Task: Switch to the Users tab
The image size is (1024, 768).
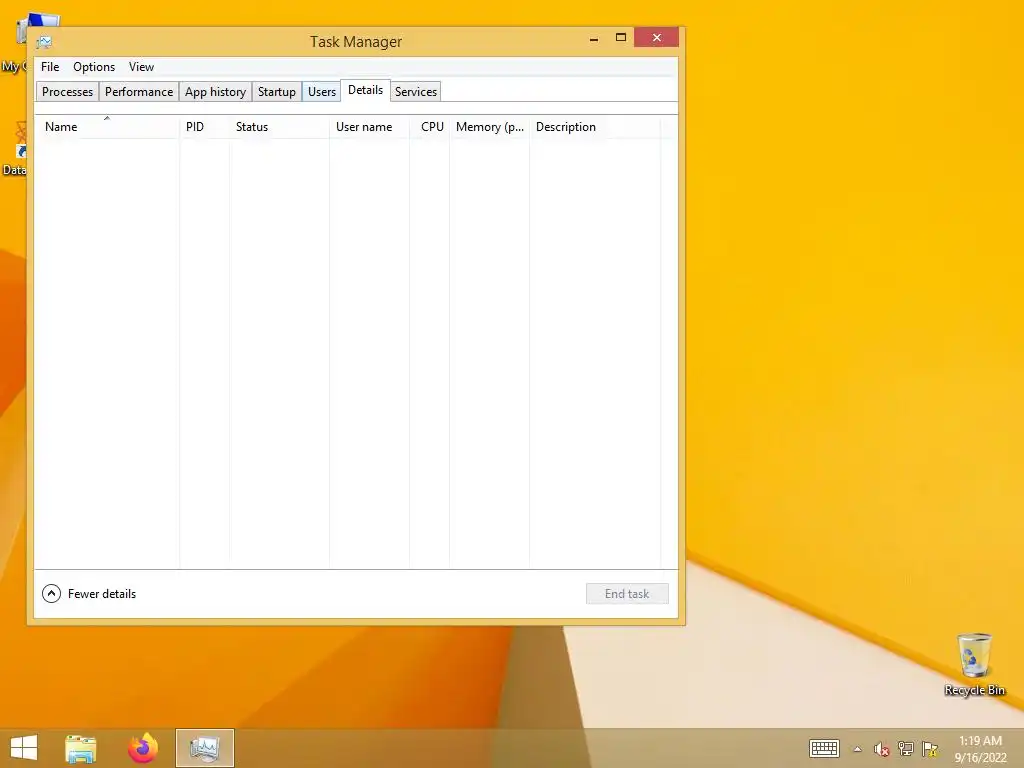Action: click(321, 92)
